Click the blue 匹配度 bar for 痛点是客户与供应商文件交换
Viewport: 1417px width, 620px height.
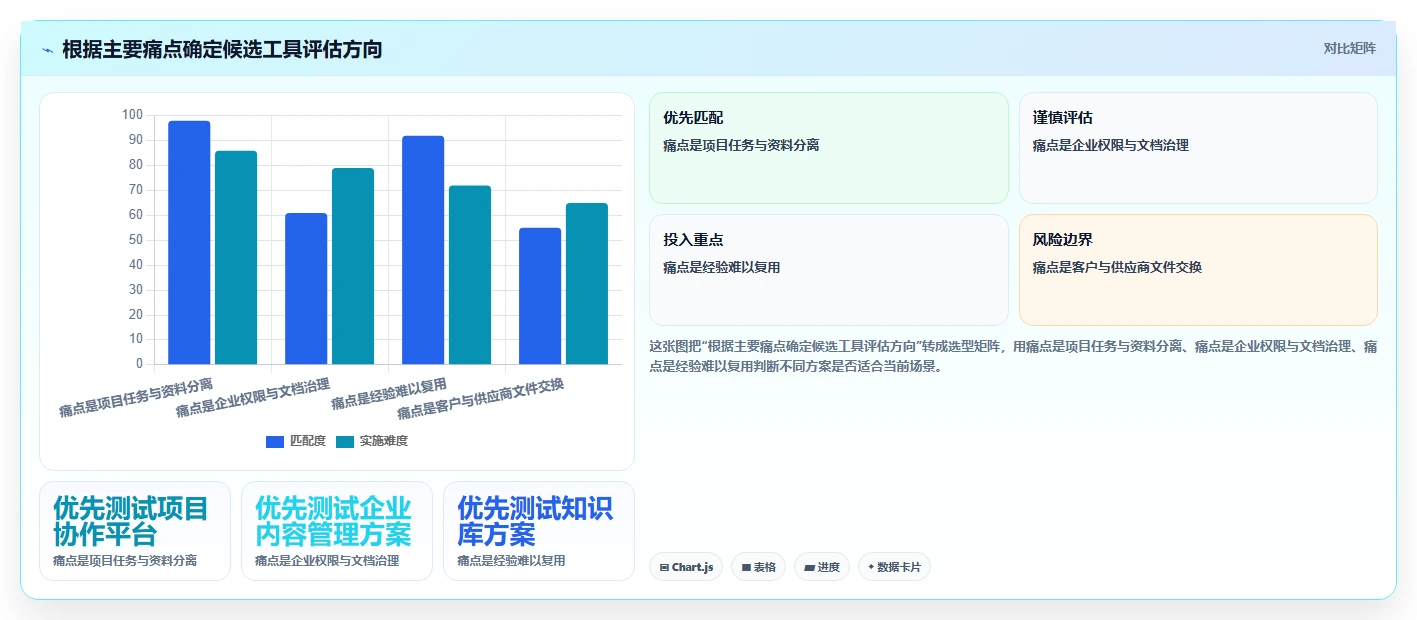[540, 296]
